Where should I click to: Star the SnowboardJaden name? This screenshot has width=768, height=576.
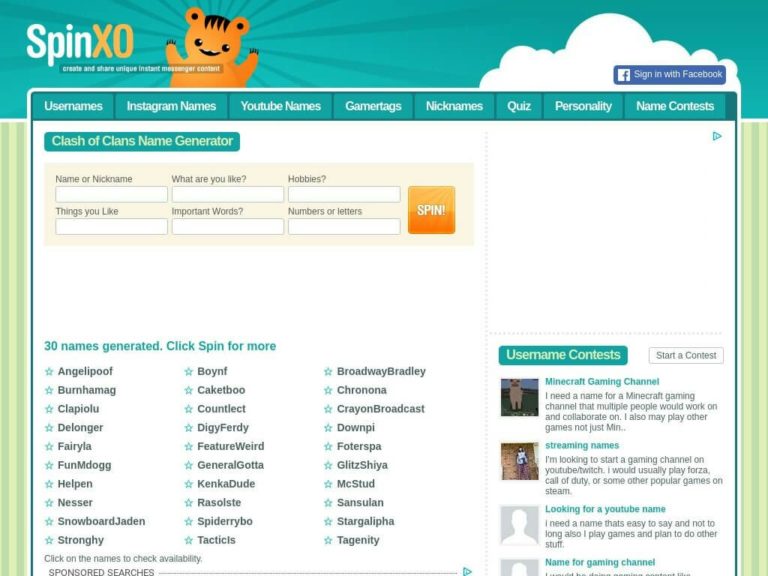pos(49,522)
